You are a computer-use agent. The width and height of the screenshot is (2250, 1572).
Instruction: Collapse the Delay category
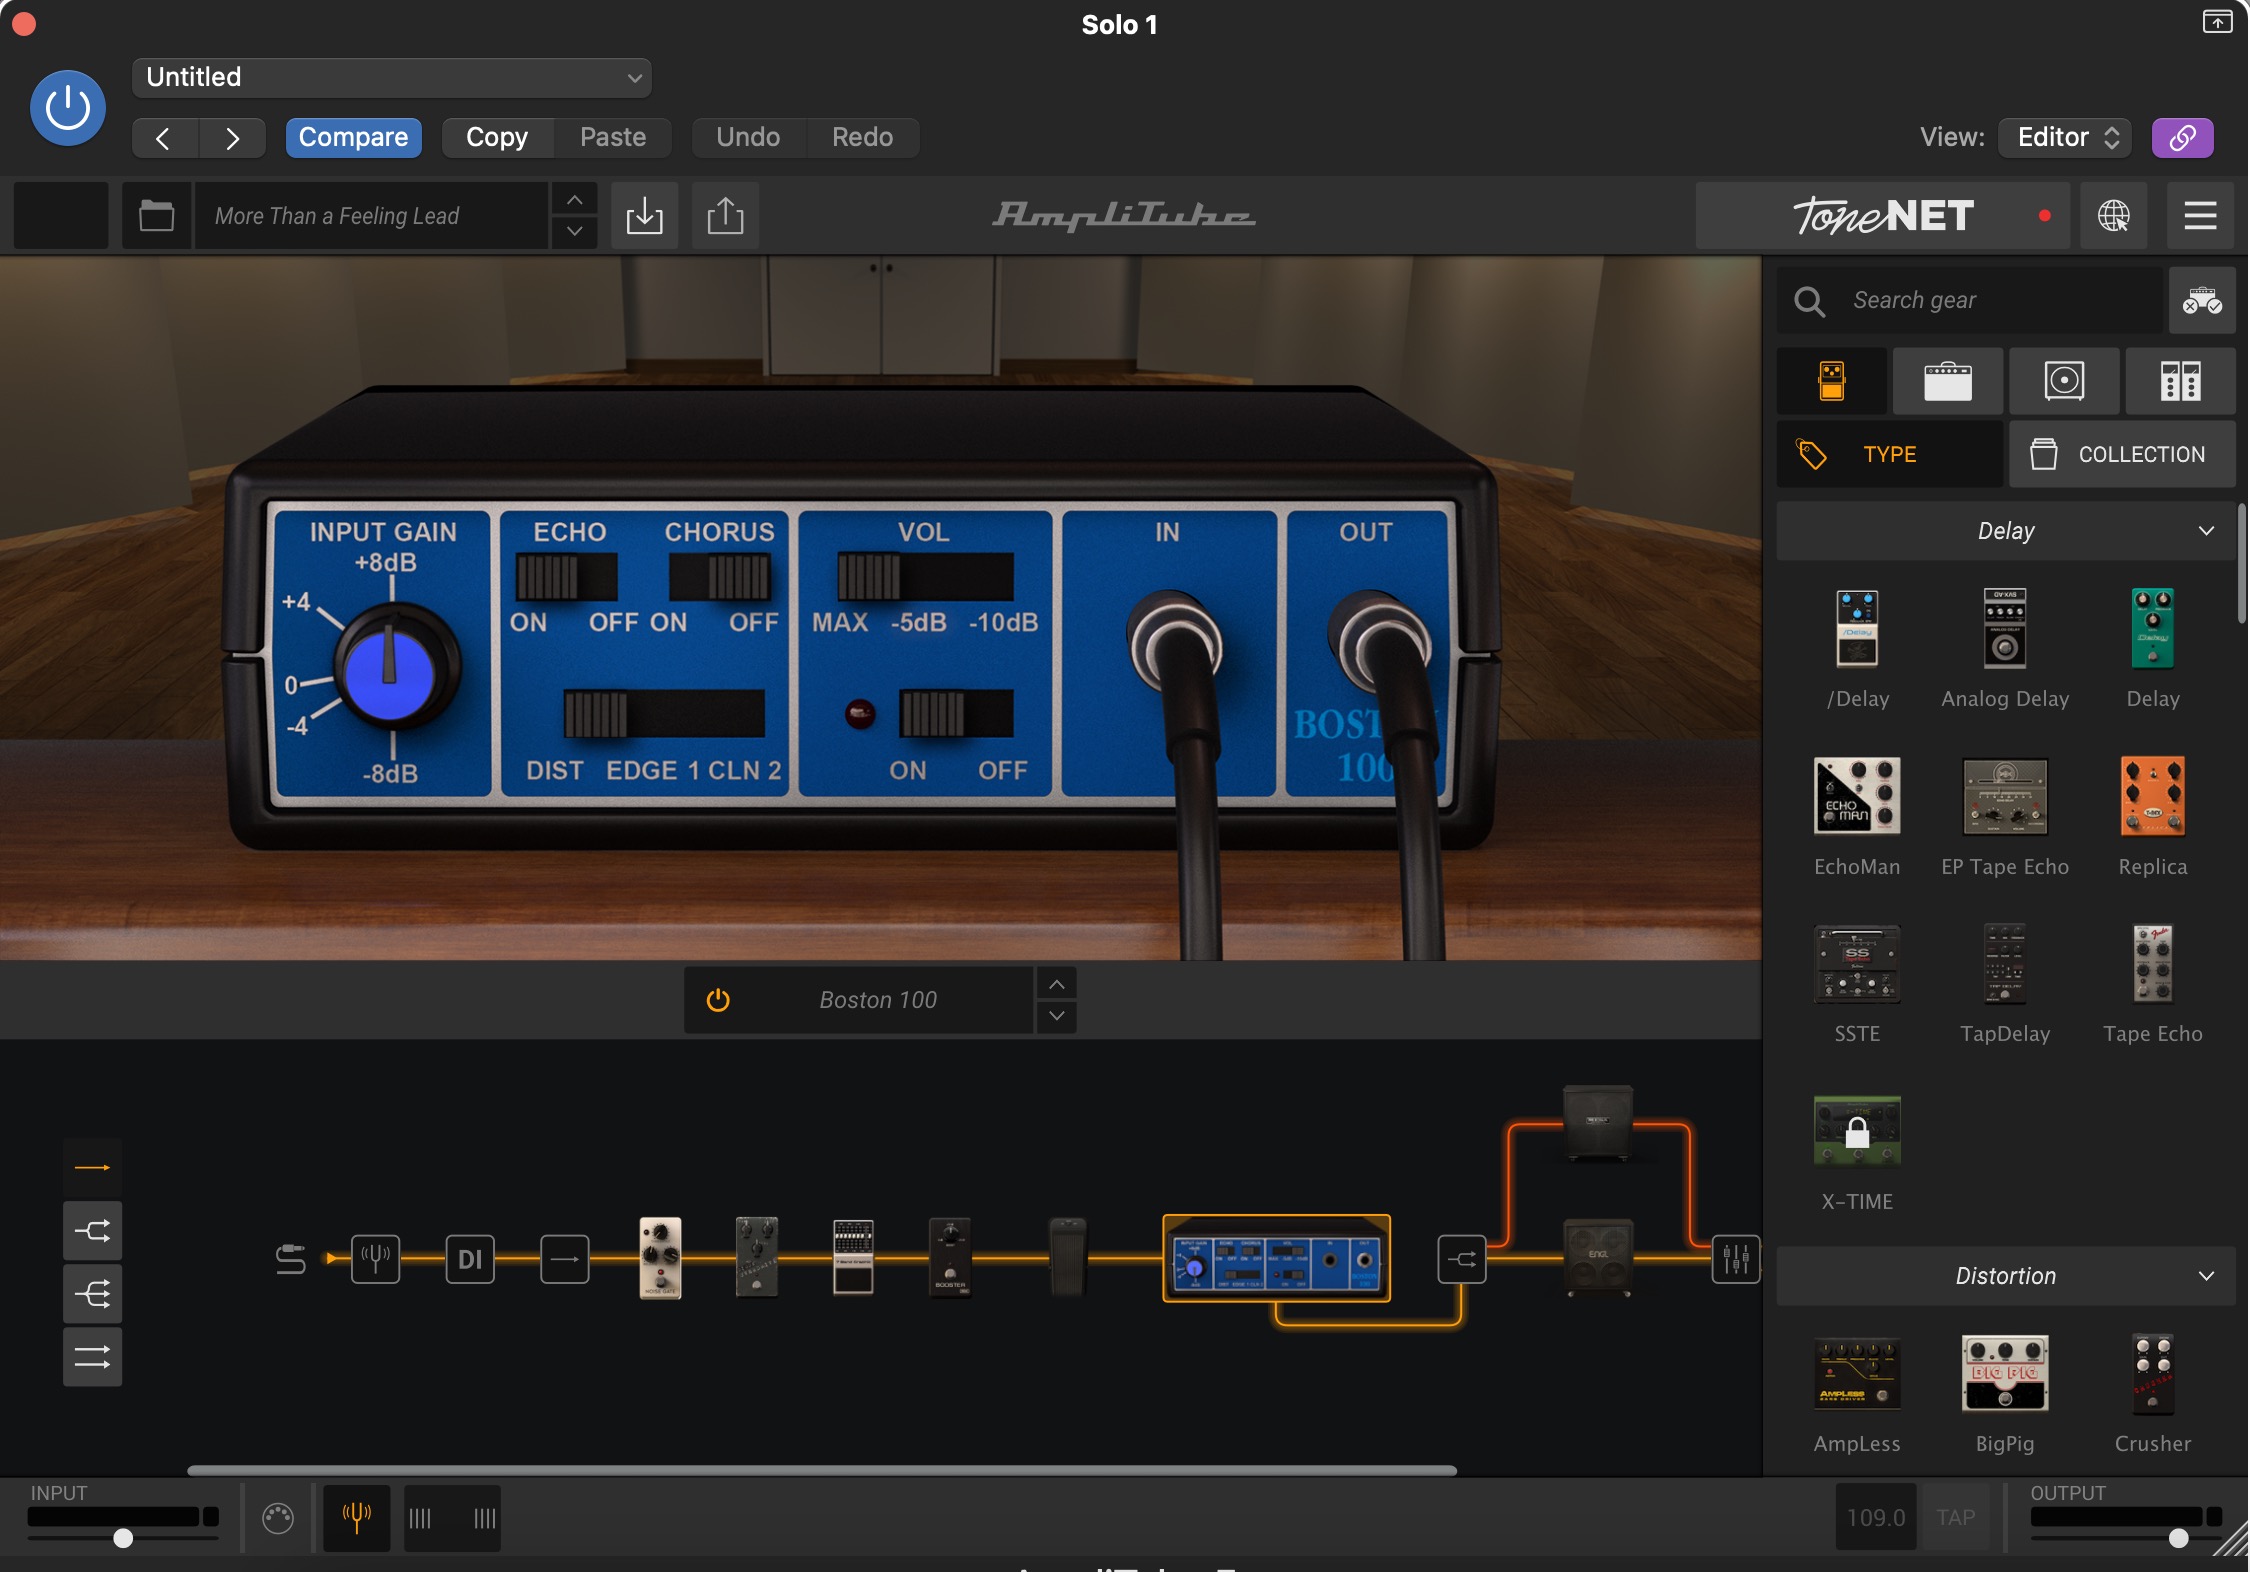click(2006, 531)
